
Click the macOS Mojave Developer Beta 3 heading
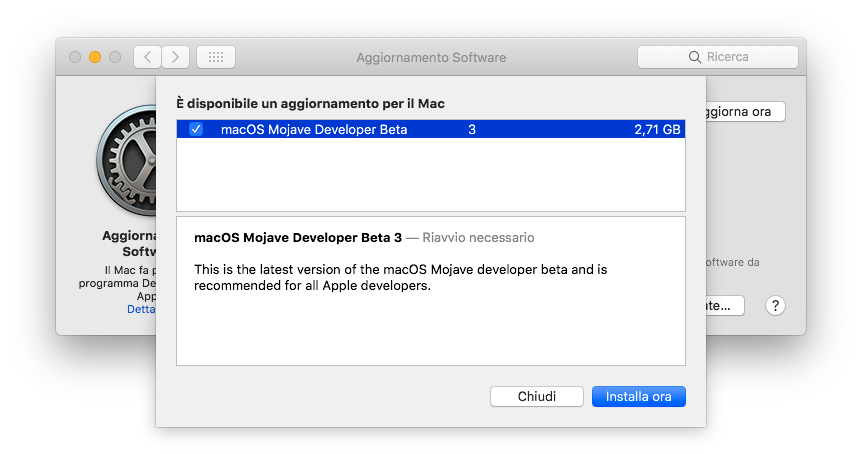[298, 237]
